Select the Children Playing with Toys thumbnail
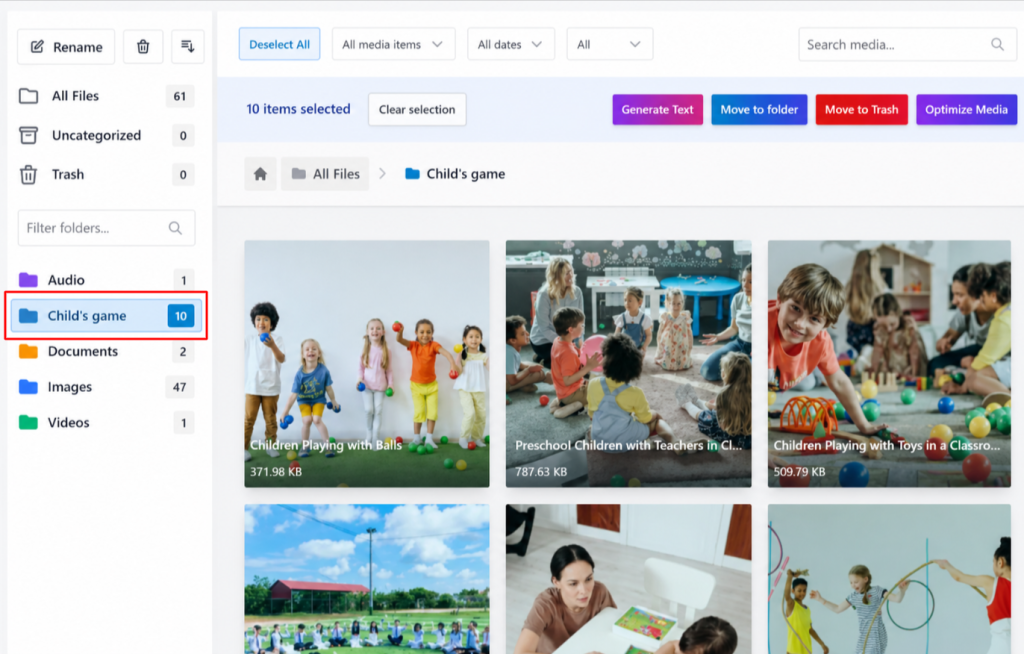 (889, 364)
